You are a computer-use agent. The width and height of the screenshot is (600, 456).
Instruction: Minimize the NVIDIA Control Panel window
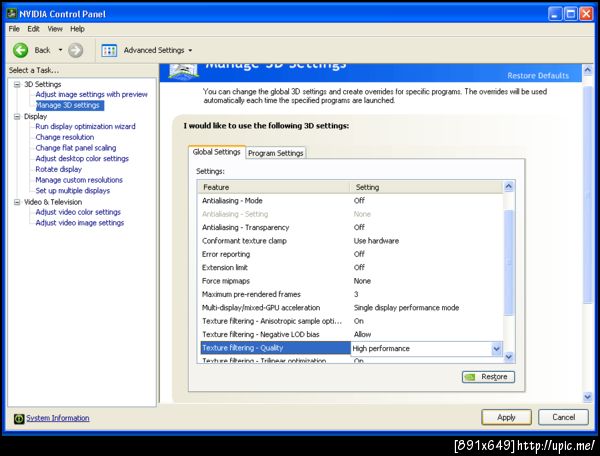[x=555, y=14]
